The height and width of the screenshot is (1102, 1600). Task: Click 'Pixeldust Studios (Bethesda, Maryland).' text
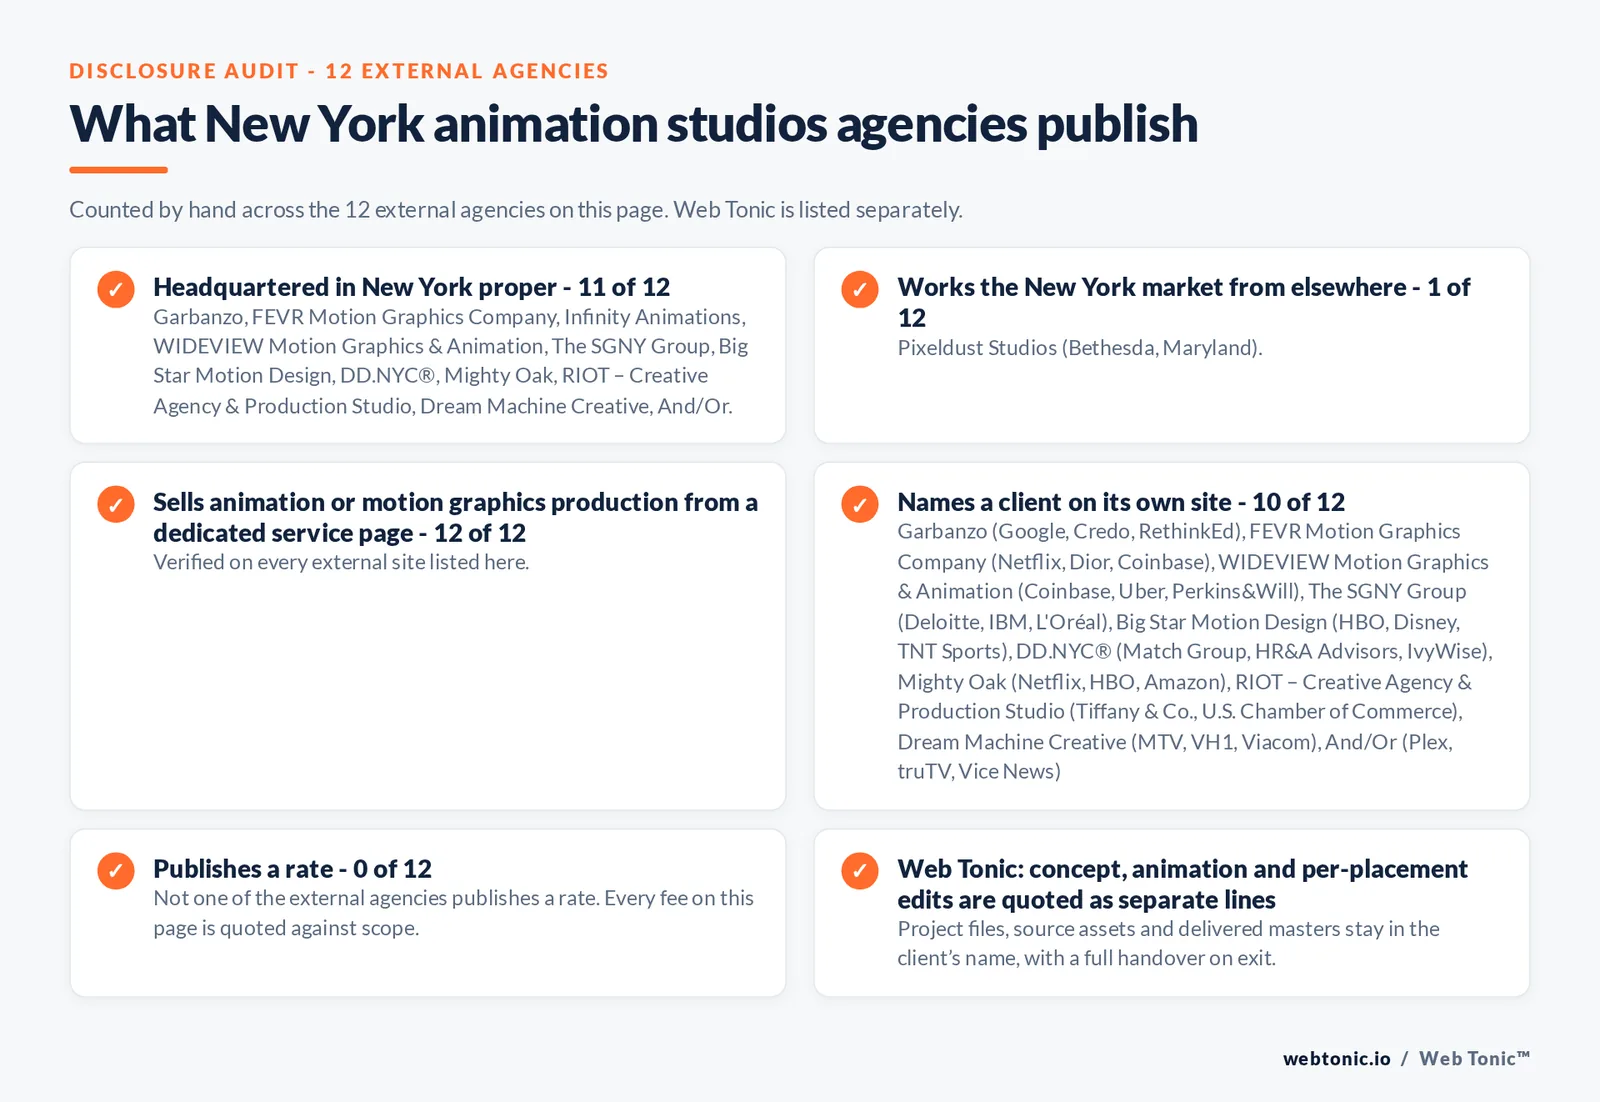(x=1080, y=348)
